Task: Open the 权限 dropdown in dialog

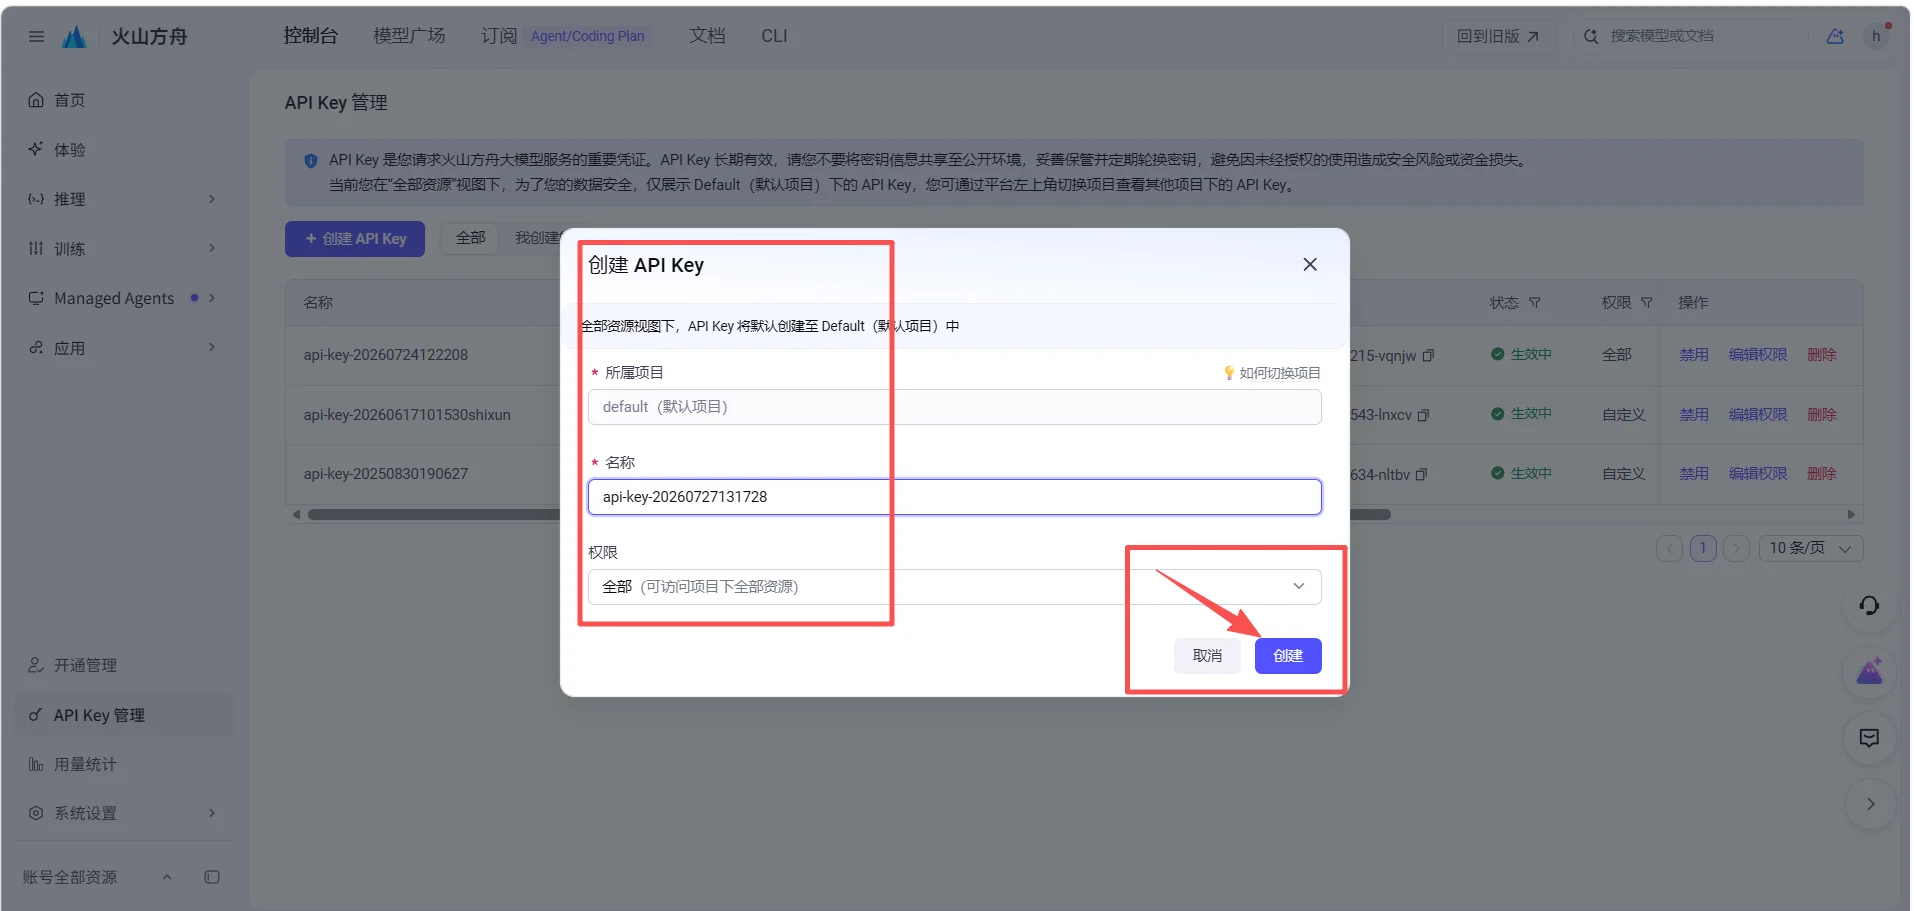Action: (955, 587)
